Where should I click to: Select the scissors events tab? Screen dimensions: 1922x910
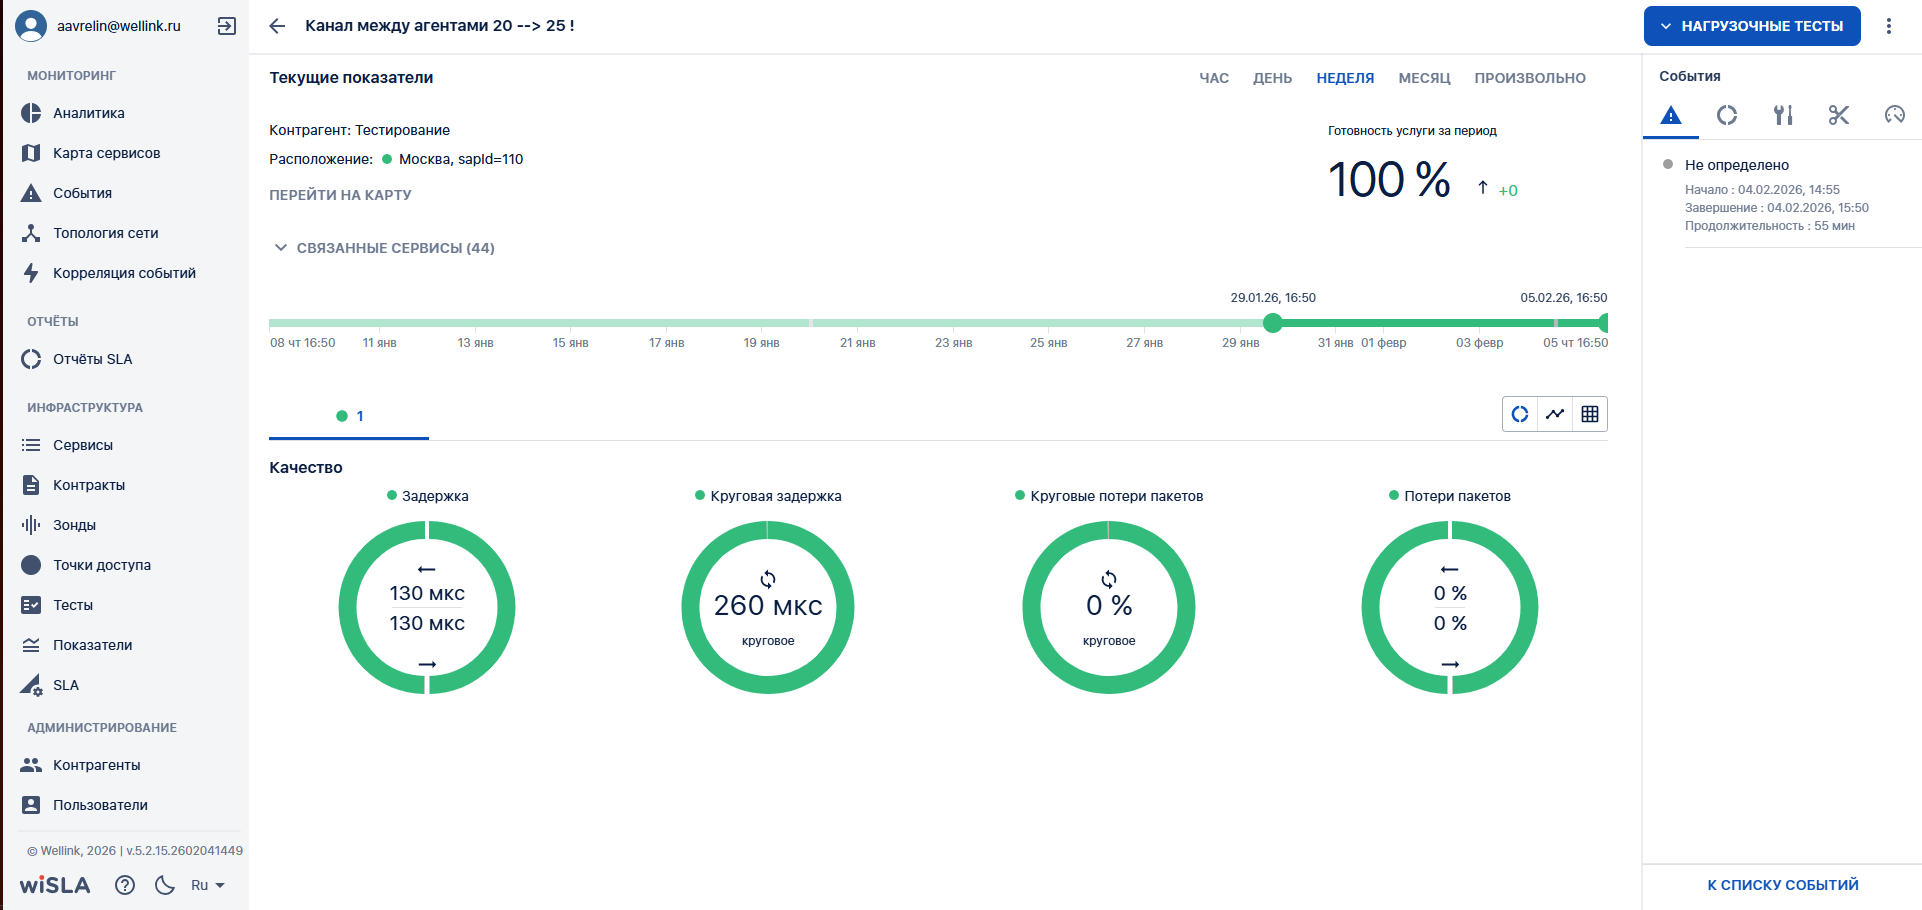point(1838,115)
